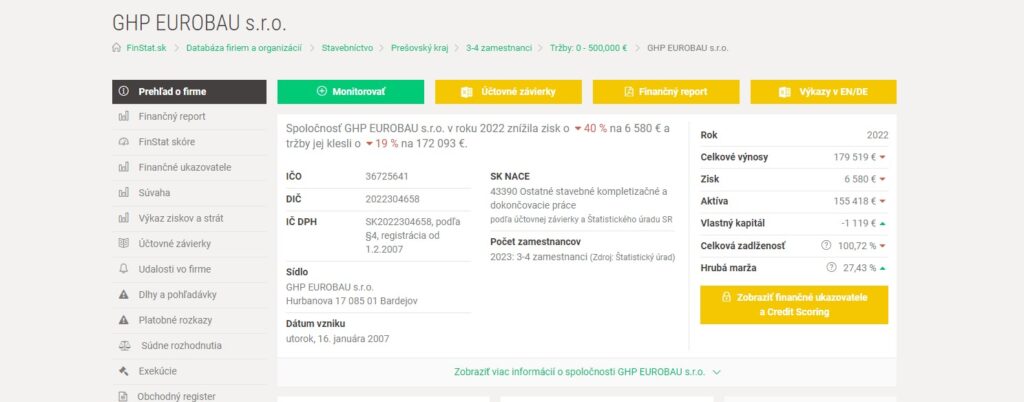Open Udalosti vo firme sidebar item
1024x402 pixels.
[189, 270]
